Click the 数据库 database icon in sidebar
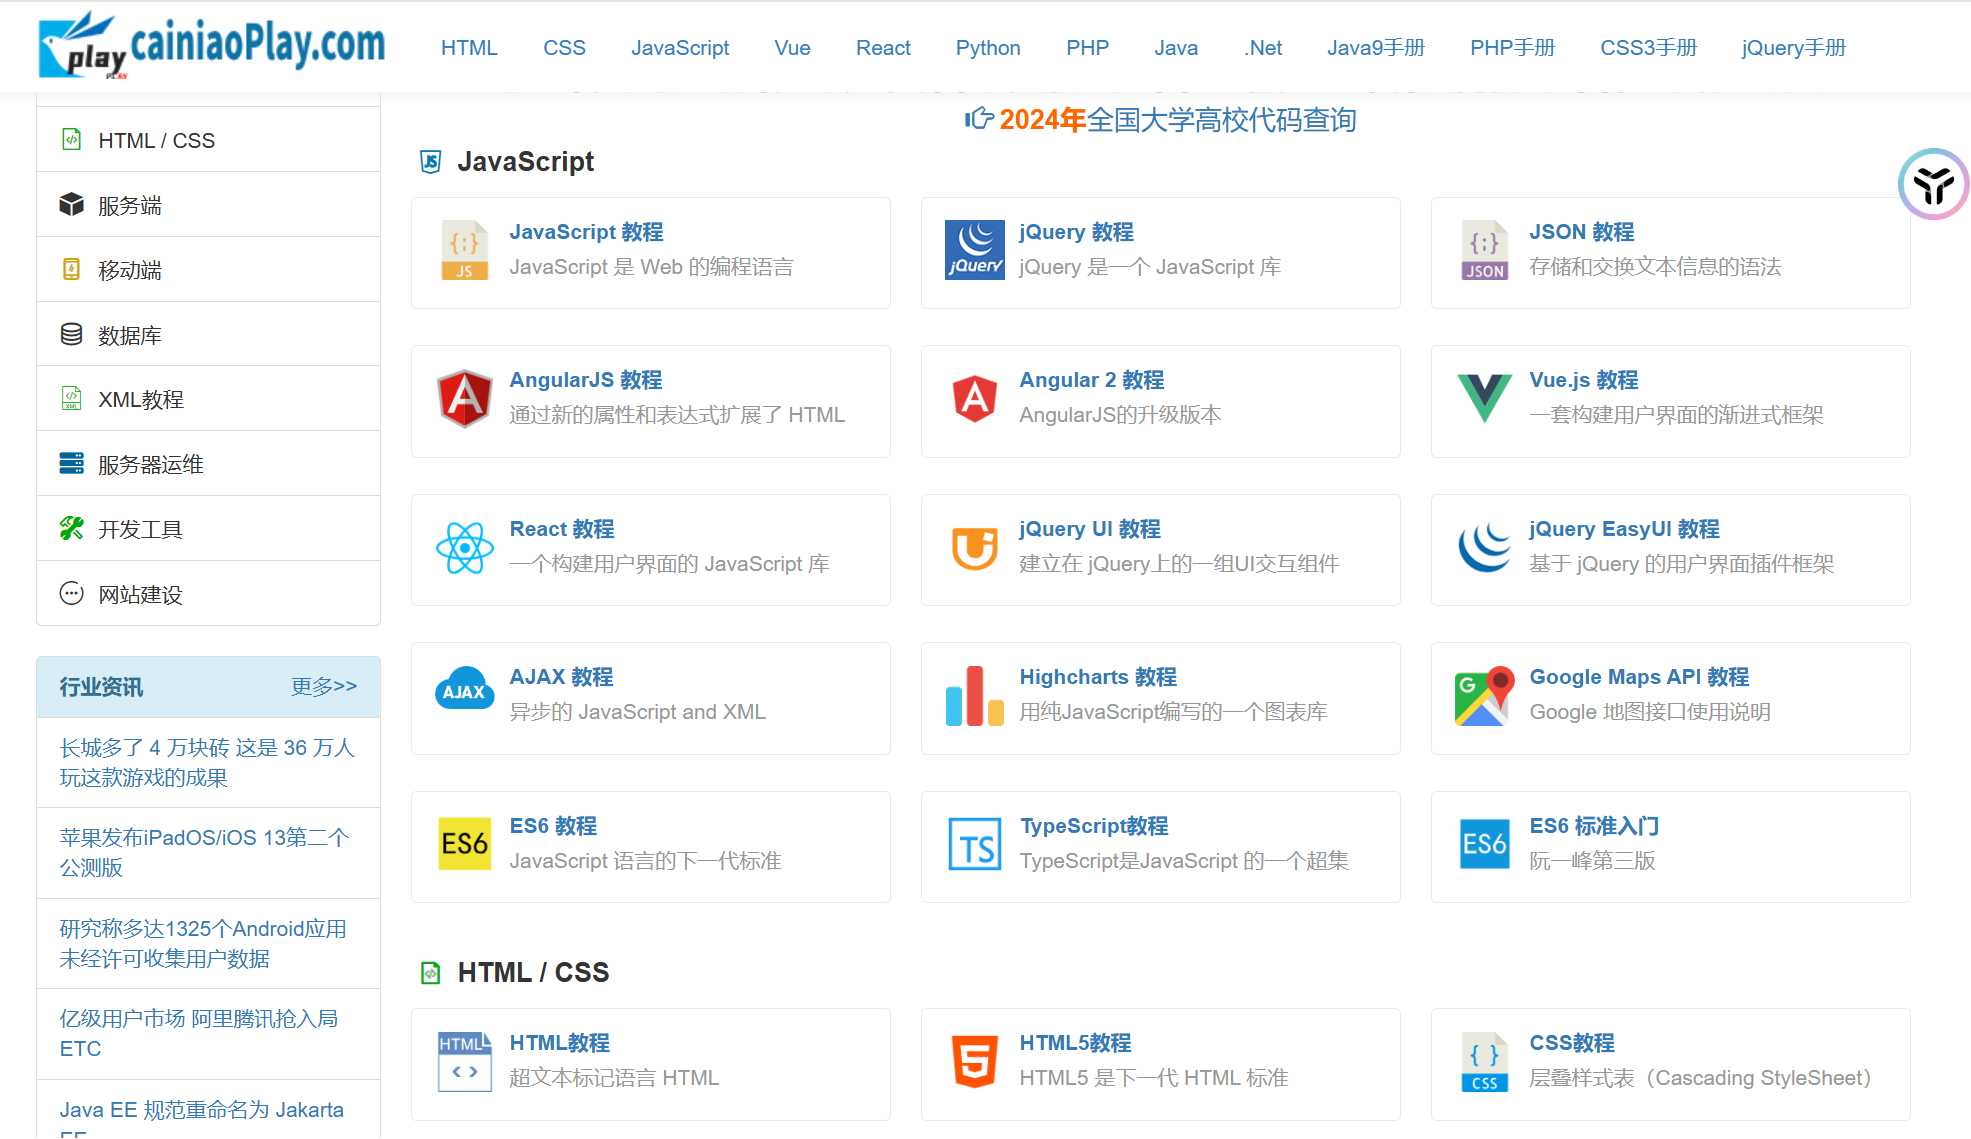 tap(71, 334)
